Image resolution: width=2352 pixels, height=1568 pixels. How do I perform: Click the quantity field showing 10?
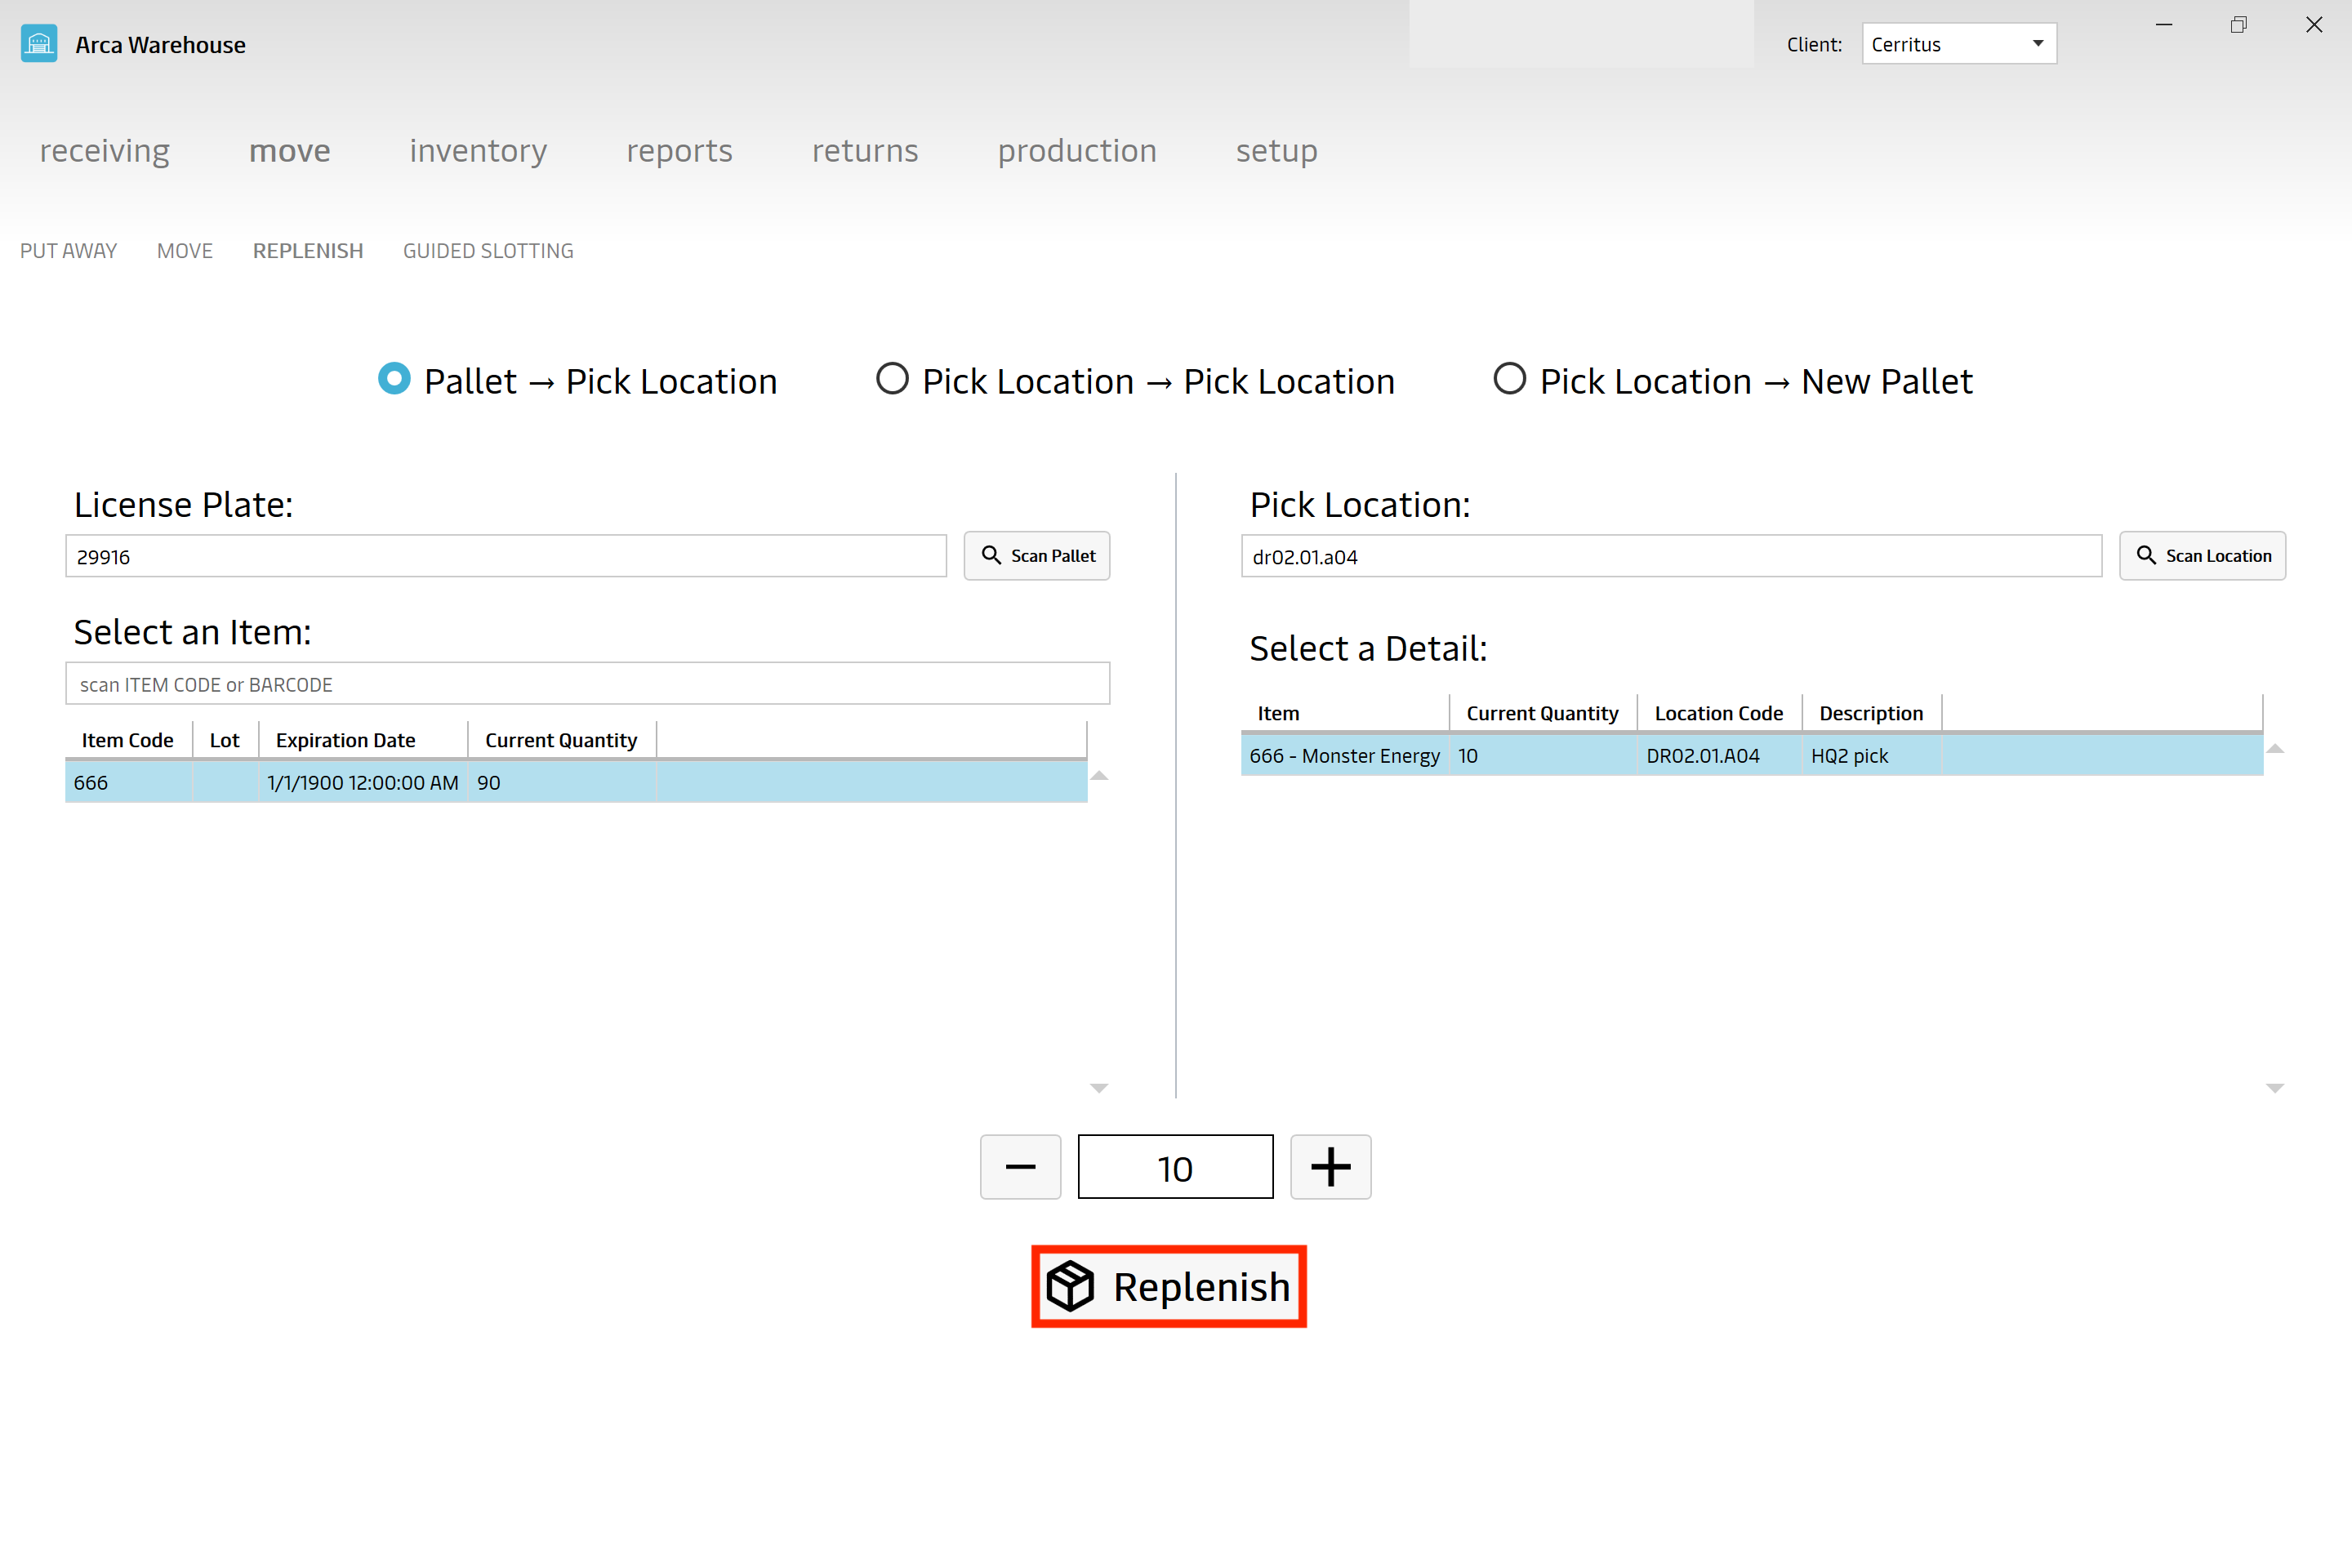[1175, 1167]
